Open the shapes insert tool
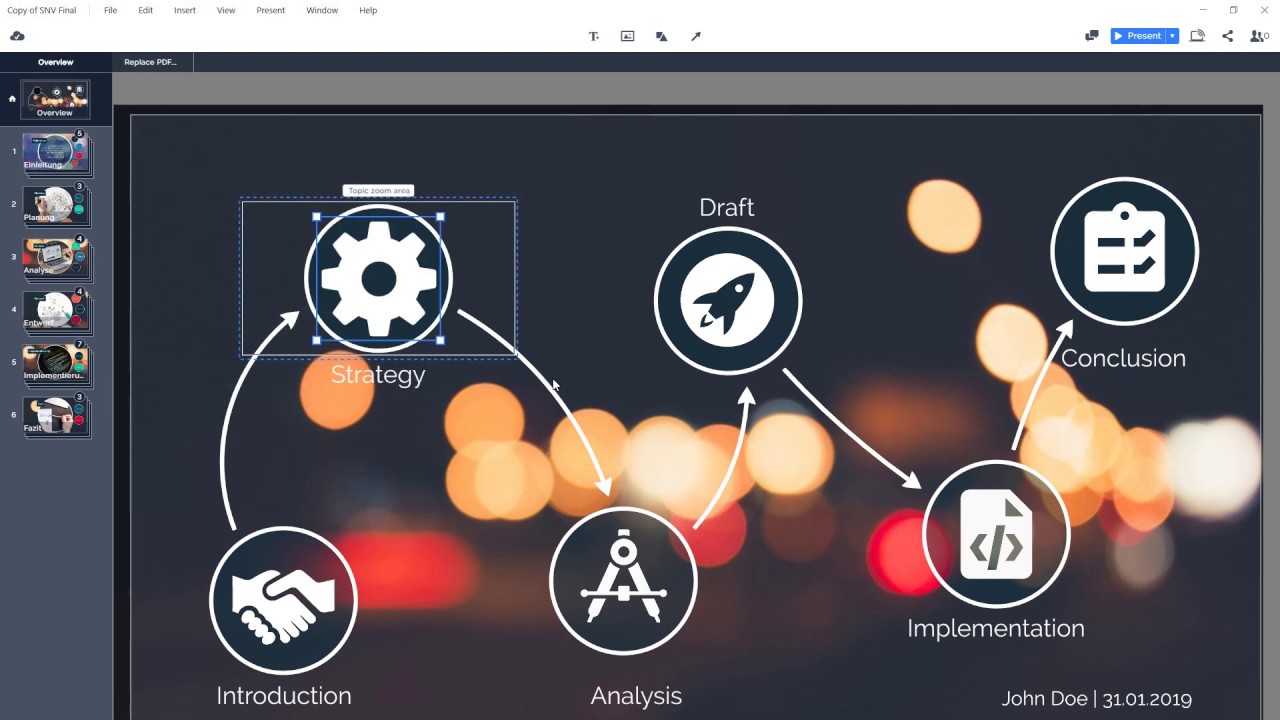The height and width of the screenshot is (720, 1280). [661, 36]
